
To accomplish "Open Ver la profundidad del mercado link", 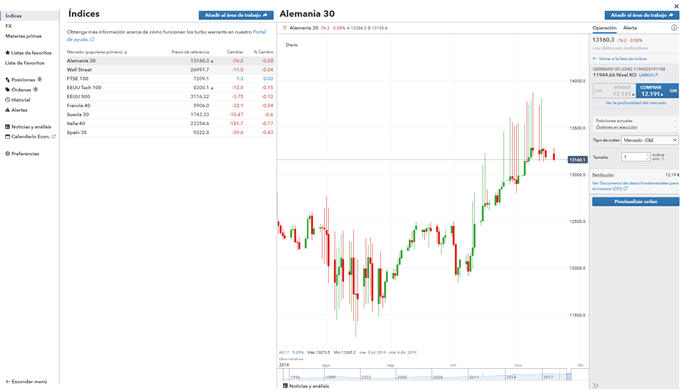I will [x=635, y=103].
